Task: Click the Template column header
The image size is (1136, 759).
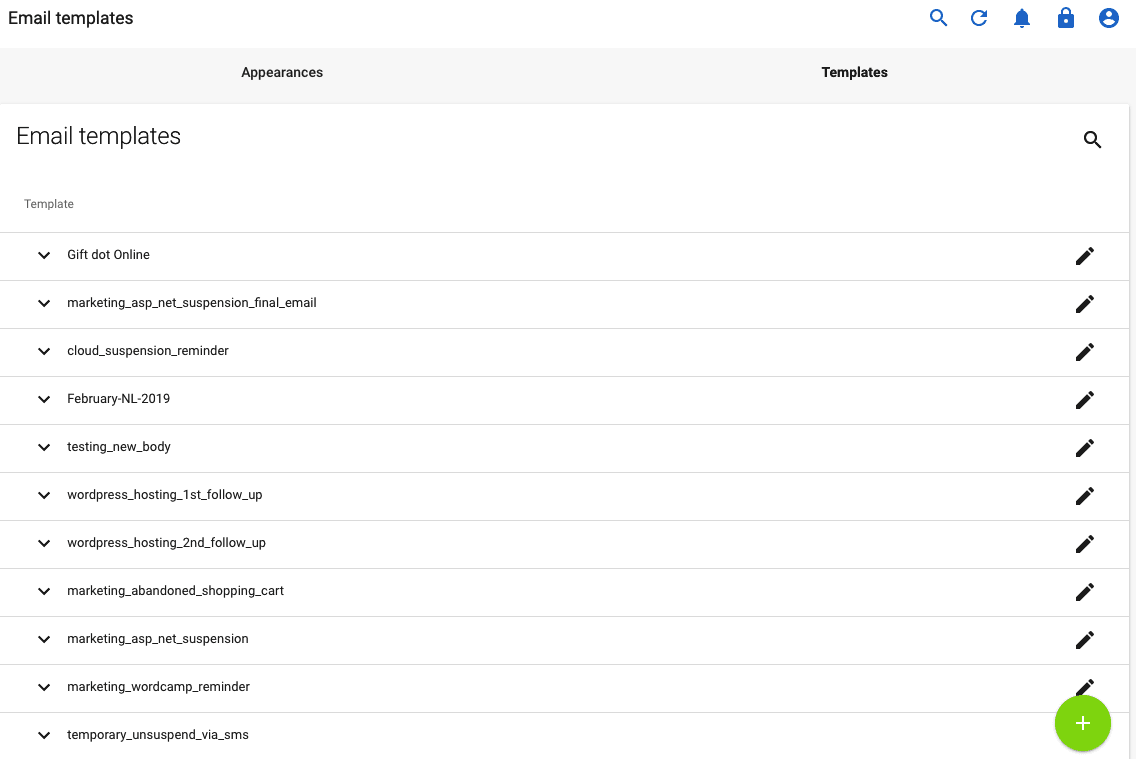Action: click(x=48, y=203)
